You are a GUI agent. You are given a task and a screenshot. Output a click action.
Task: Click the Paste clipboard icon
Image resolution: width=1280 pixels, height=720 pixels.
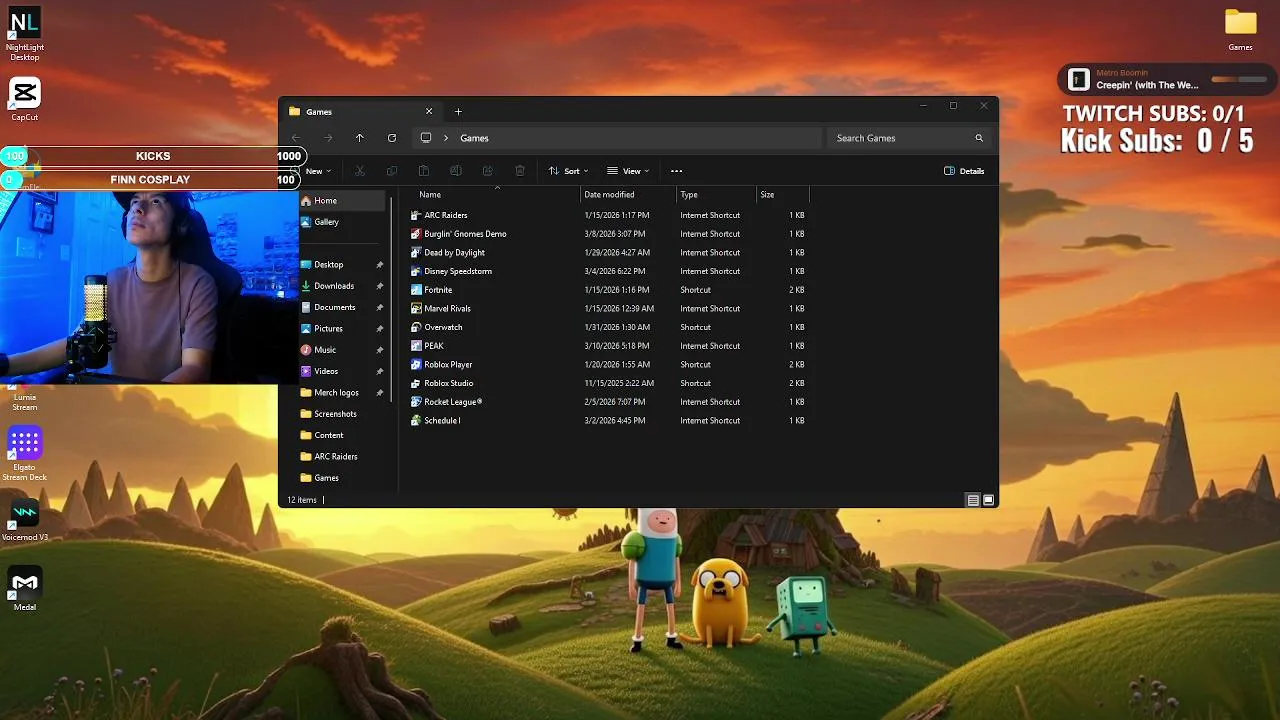coord(424,171)
